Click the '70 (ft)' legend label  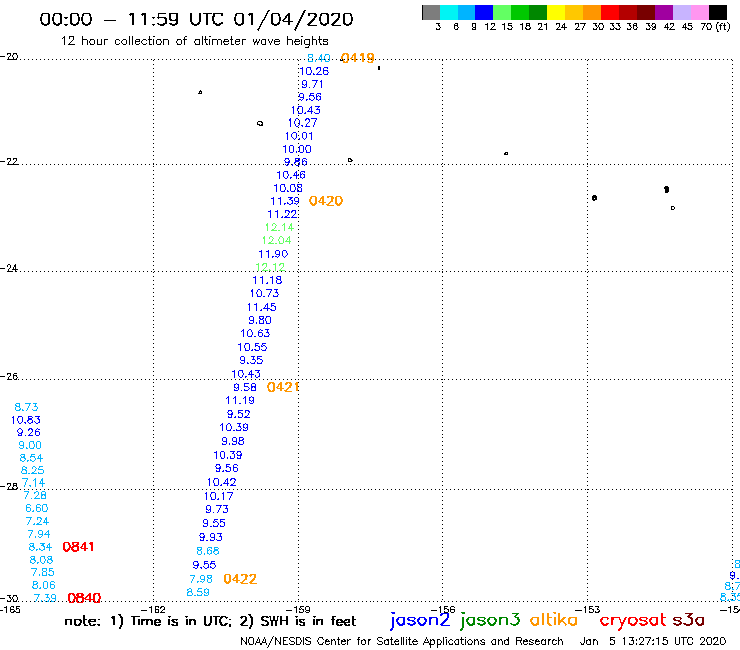tap(715, 26)
